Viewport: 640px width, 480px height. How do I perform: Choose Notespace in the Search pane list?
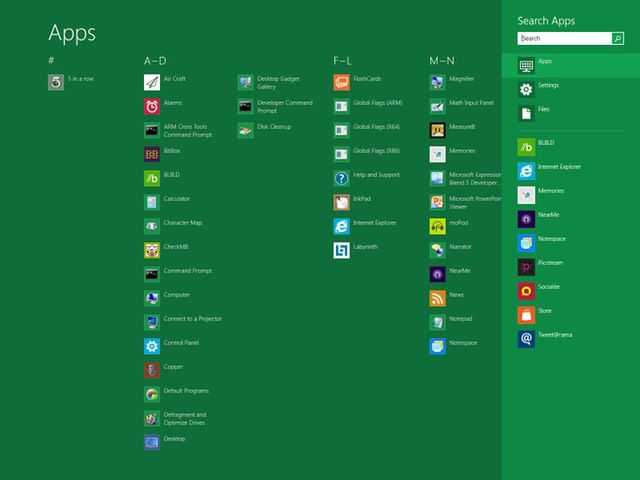tap(571, 243)
